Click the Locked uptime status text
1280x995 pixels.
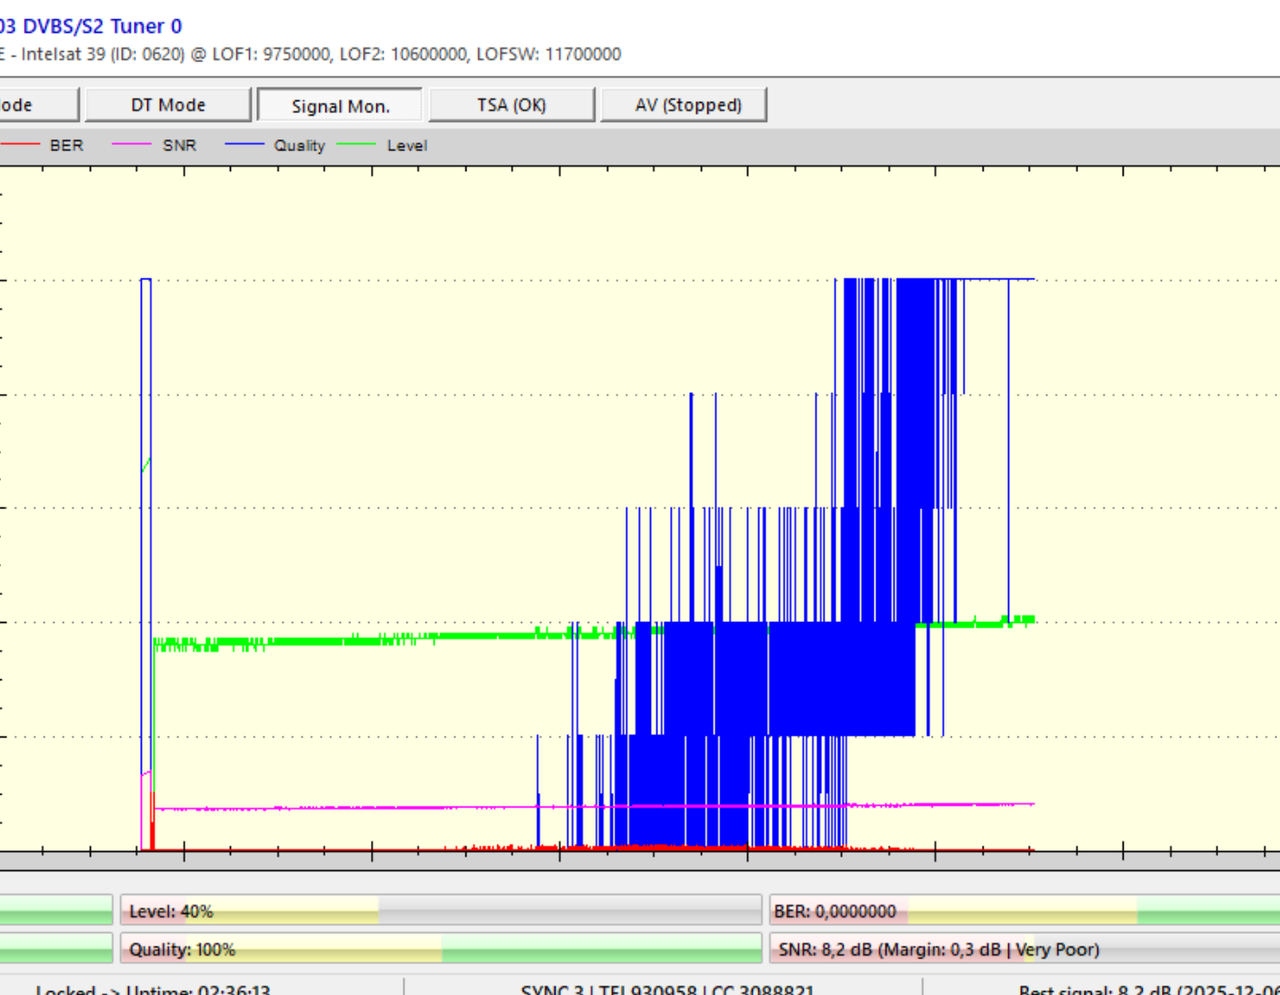152,989
